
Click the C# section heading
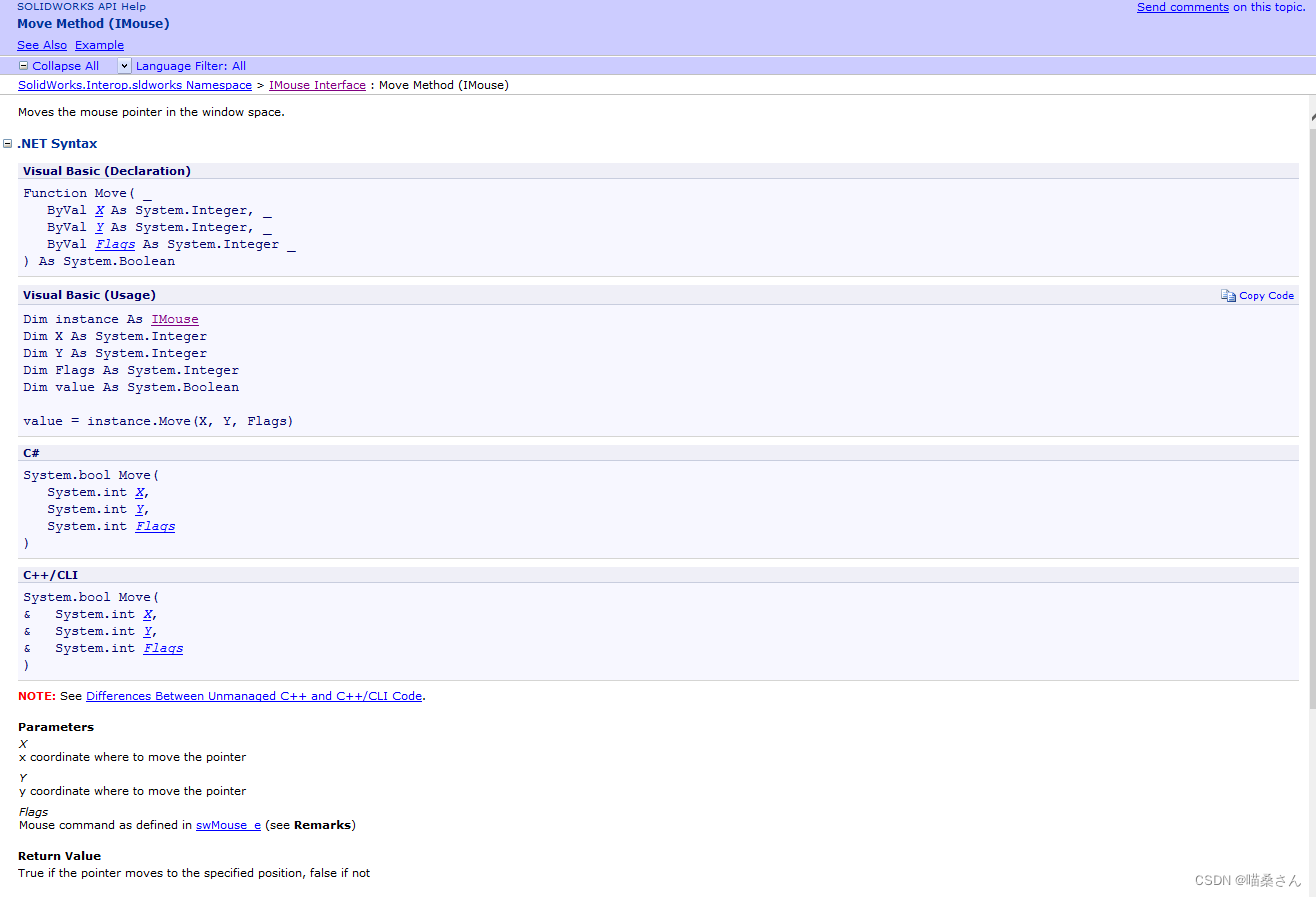click(x=33, y=453)
